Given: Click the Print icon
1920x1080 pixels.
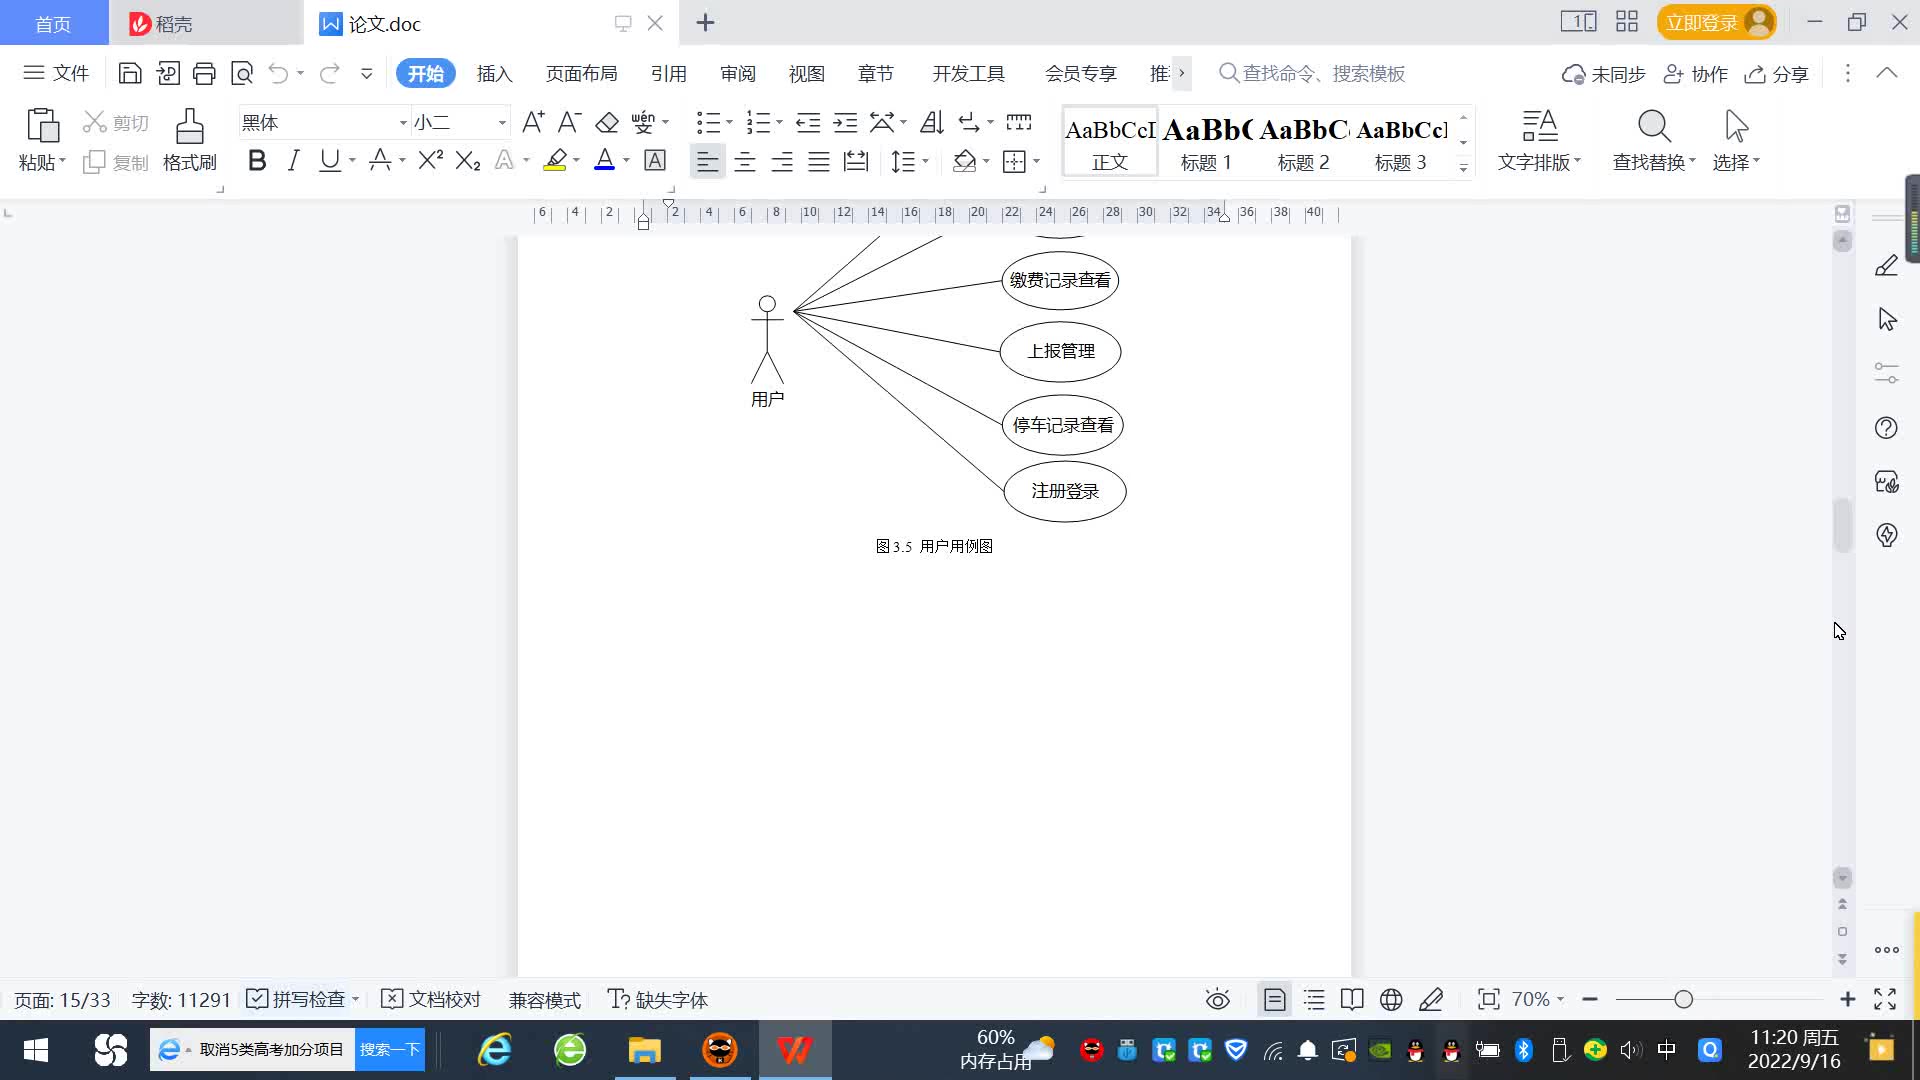Looking at the screenshot, I should tap(204, 73).
